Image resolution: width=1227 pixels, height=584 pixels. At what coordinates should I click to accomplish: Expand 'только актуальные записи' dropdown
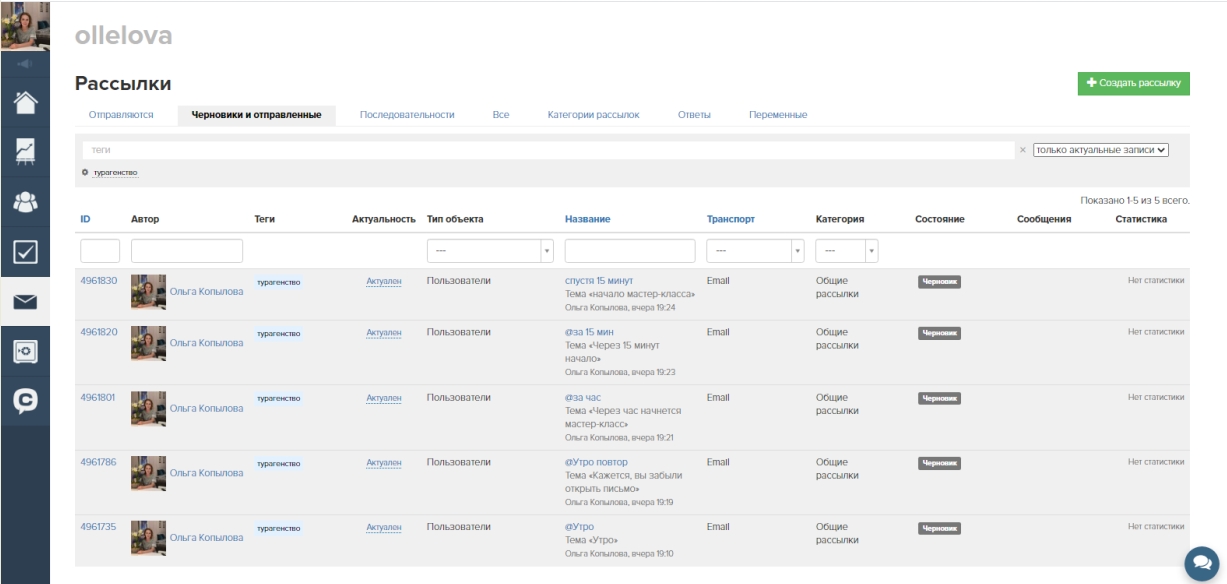pos(1100,150)
